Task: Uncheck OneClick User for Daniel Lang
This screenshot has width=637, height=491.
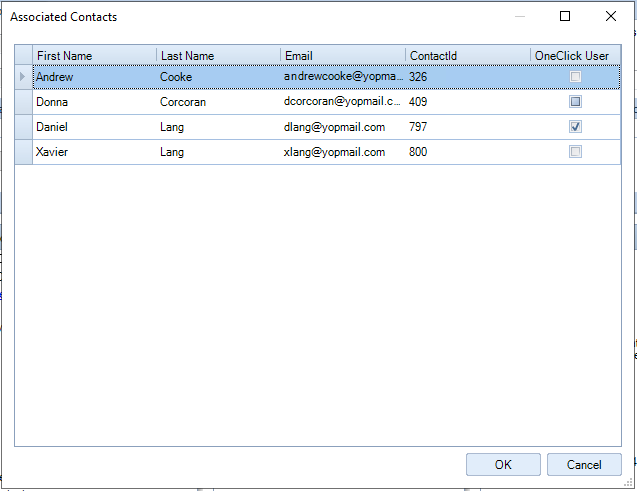Action: pos(575,127)
